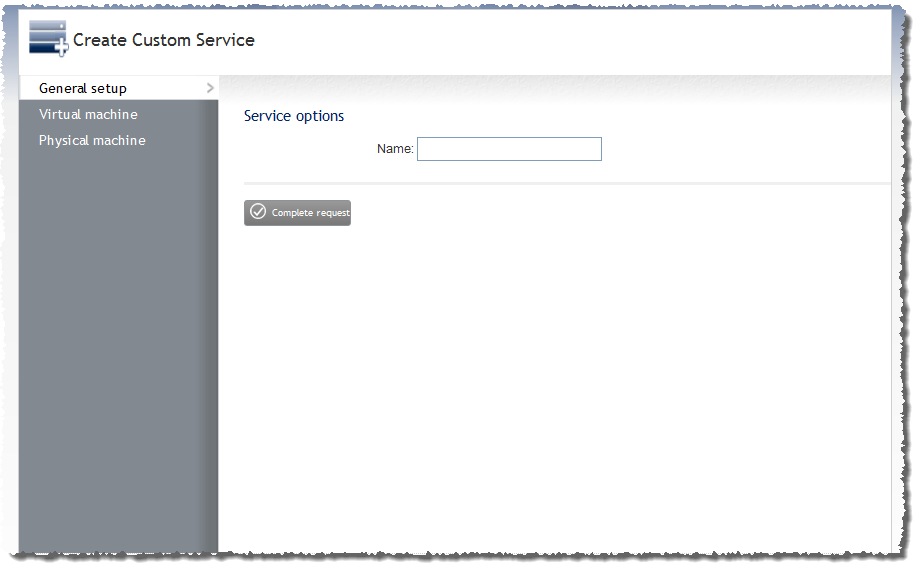Screen dimensions: 921x574
Task: Click the Name: field label
Action: click(395, 149)
